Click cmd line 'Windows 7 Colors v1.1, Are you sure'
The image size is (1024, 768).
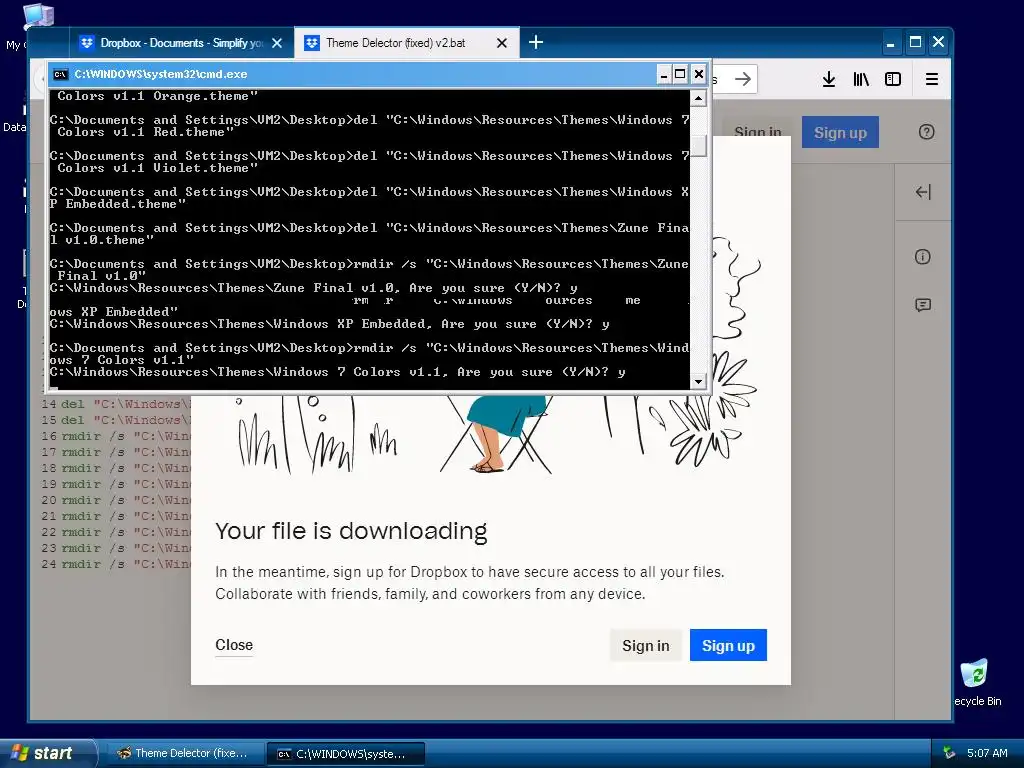tap(338, 372)
